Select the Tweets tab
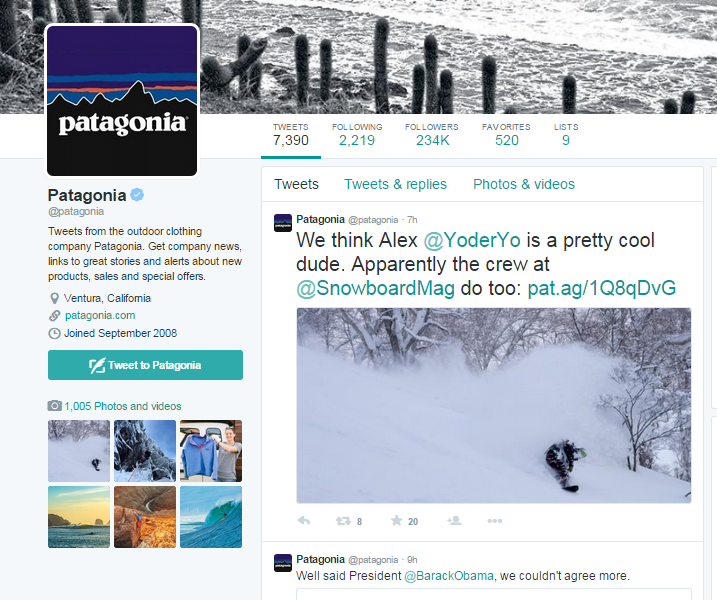Screen dimensions: 717x600 click(x=296, y=184)
